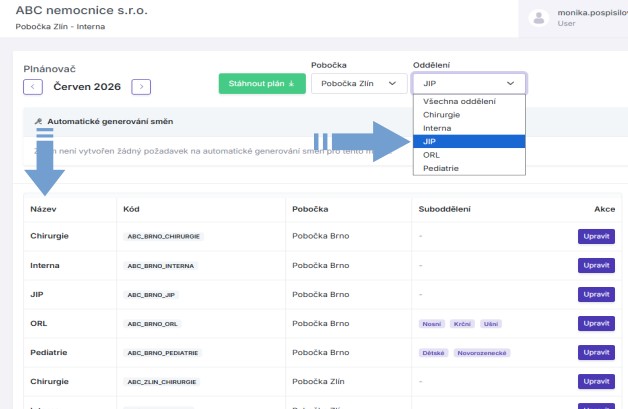Image resolution: width=628 pixels, height=409 pixels.
Task: Collapse the Oddělení JIP dropdown
Action: [469, 83]
